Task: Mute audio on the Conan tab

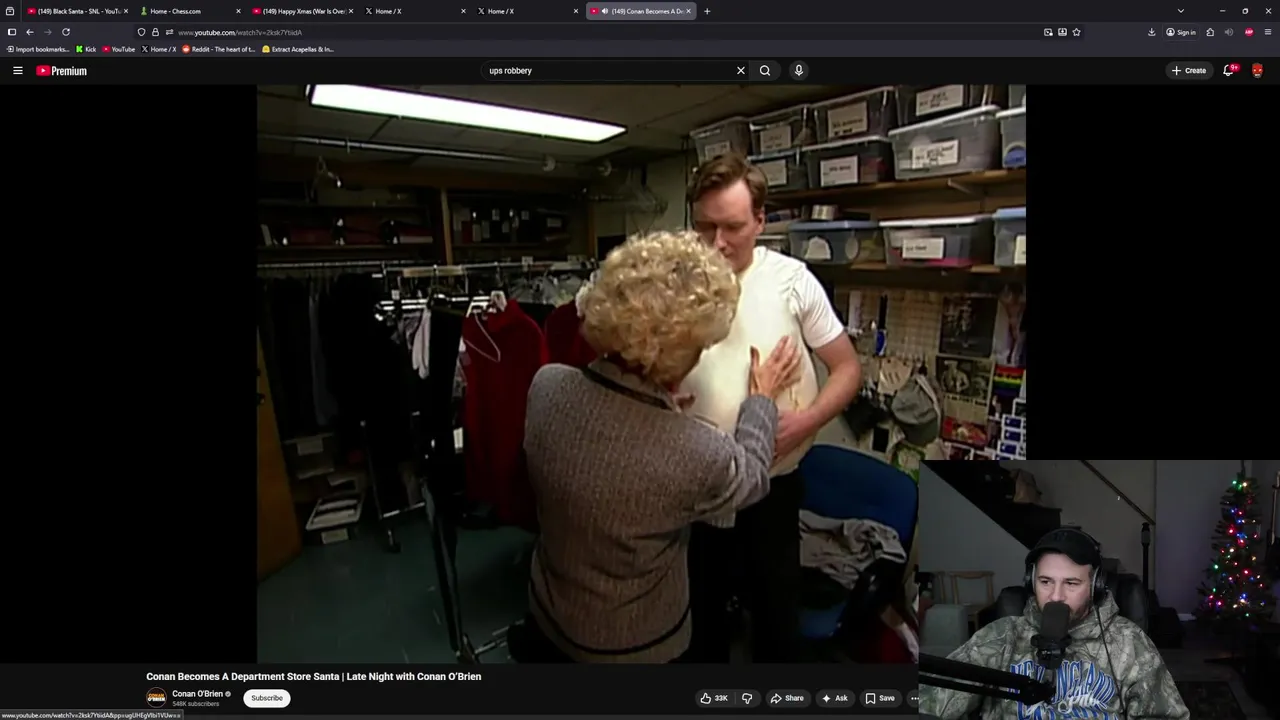Action: 605,11
